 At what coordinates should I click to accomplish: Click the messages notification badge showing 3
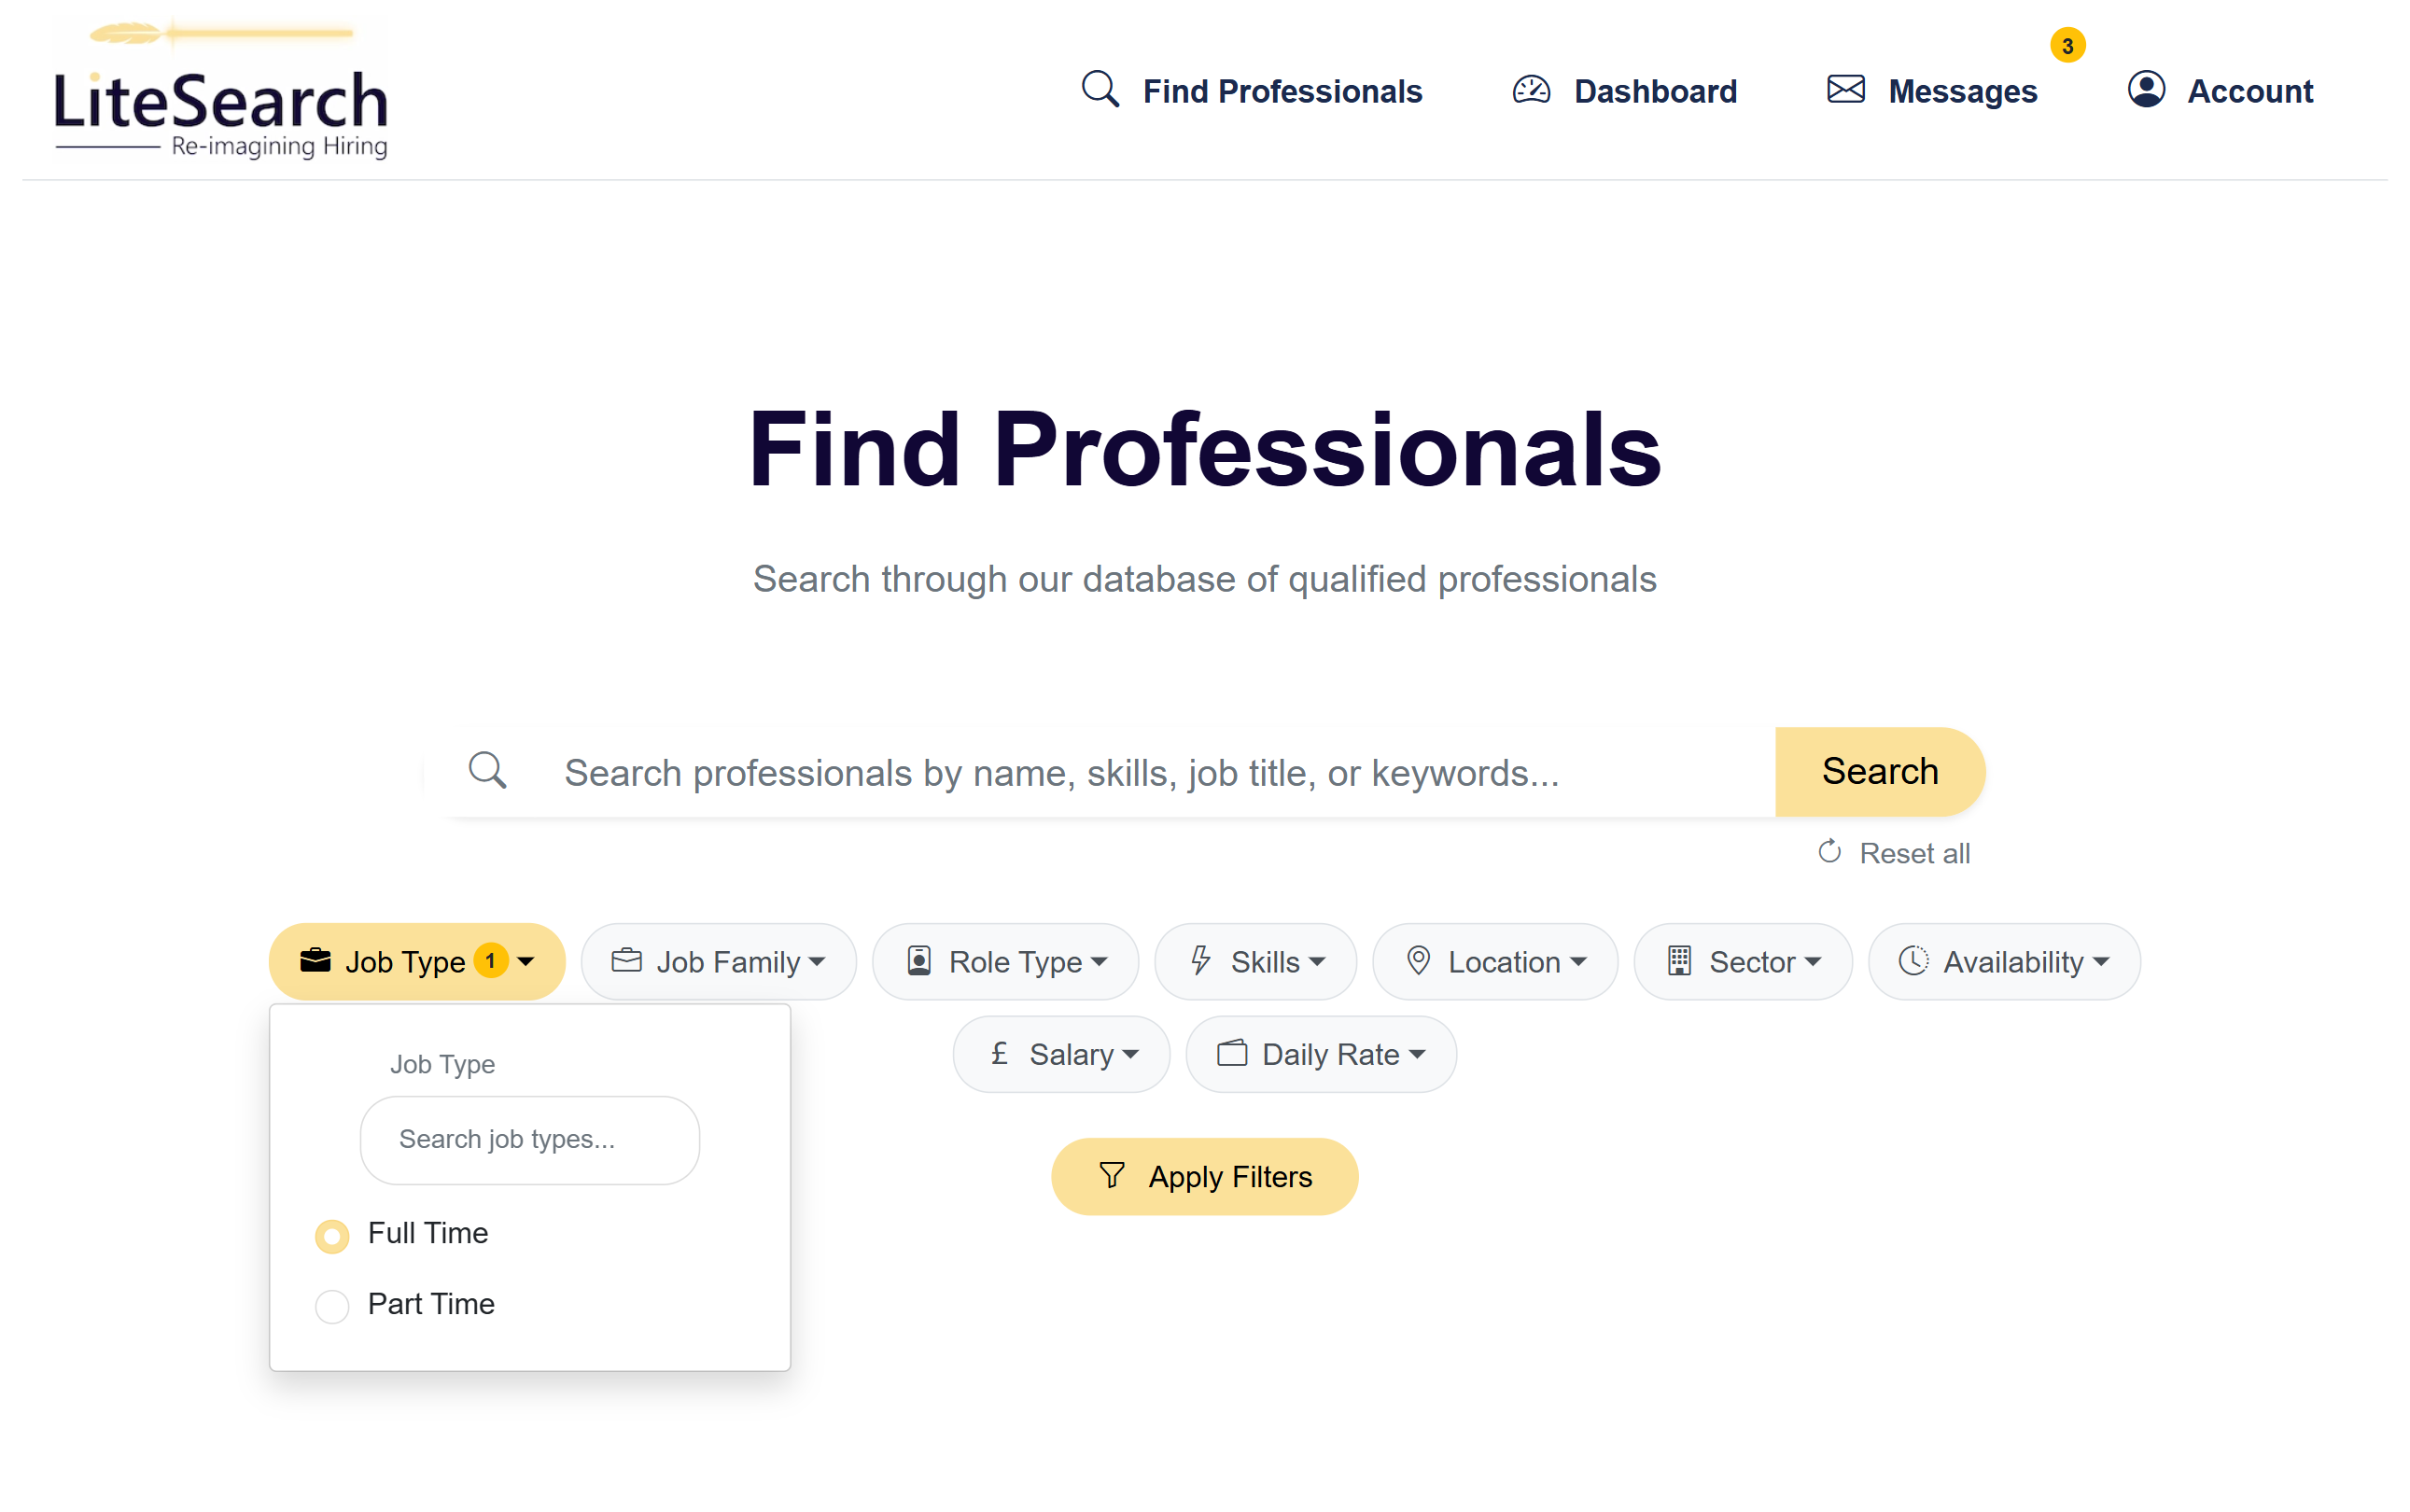click(x=2068, y=45)
